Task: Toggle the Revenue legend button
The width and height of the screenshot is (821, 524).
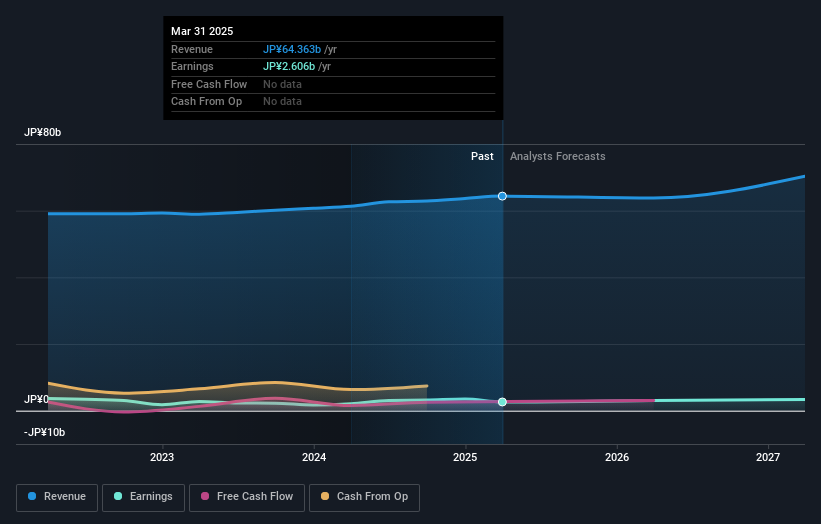Action: pos(57,497)
